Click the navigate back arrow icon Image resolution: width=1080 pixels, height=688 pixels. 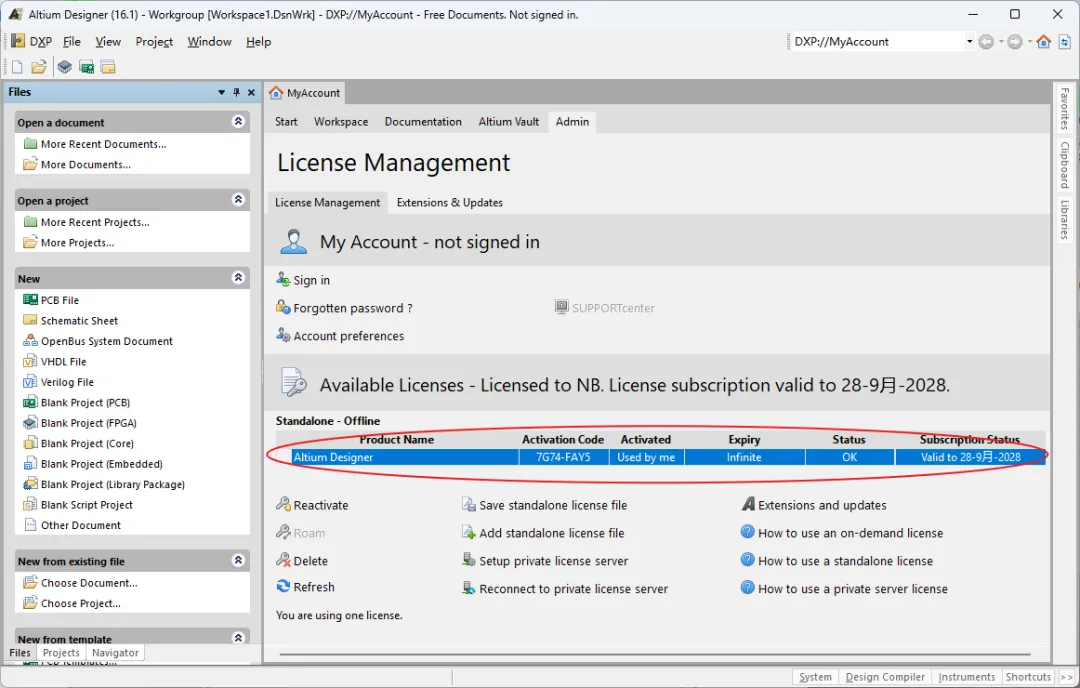[x=986, y=41]
